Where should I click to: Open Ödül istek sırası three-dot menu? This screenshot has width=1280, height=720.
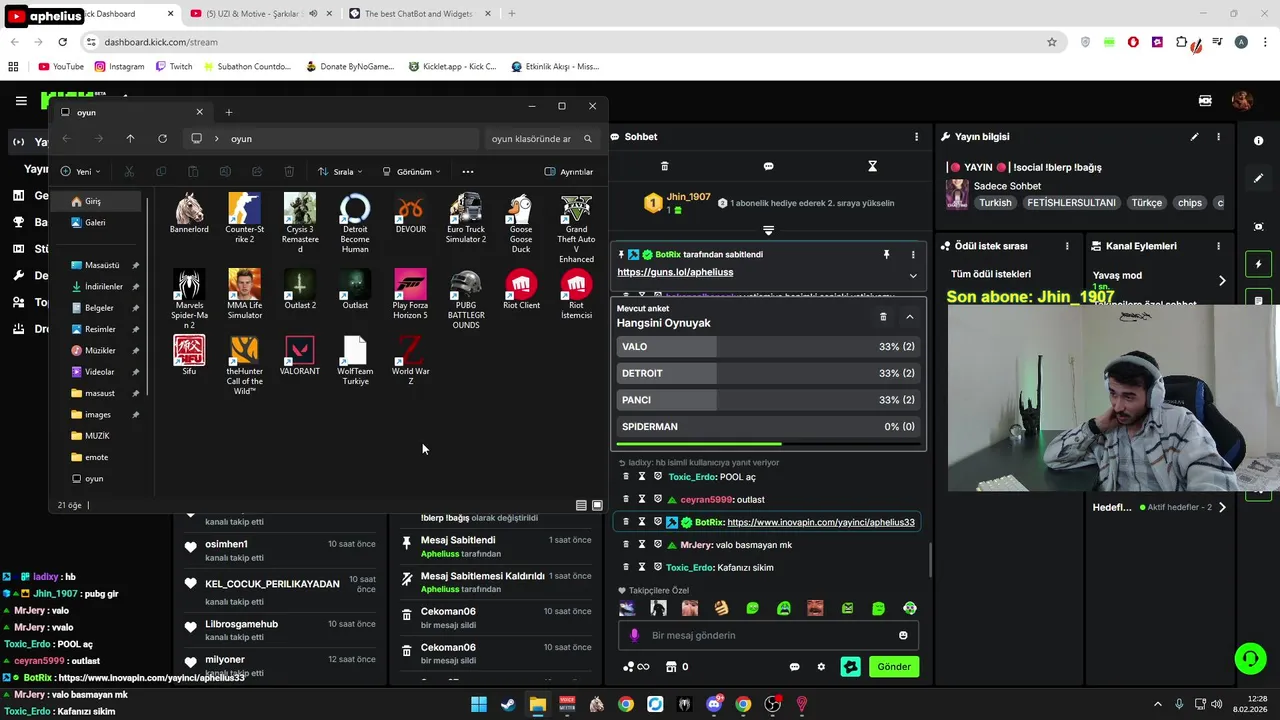pyautogui.click(x=1067, y=246)
